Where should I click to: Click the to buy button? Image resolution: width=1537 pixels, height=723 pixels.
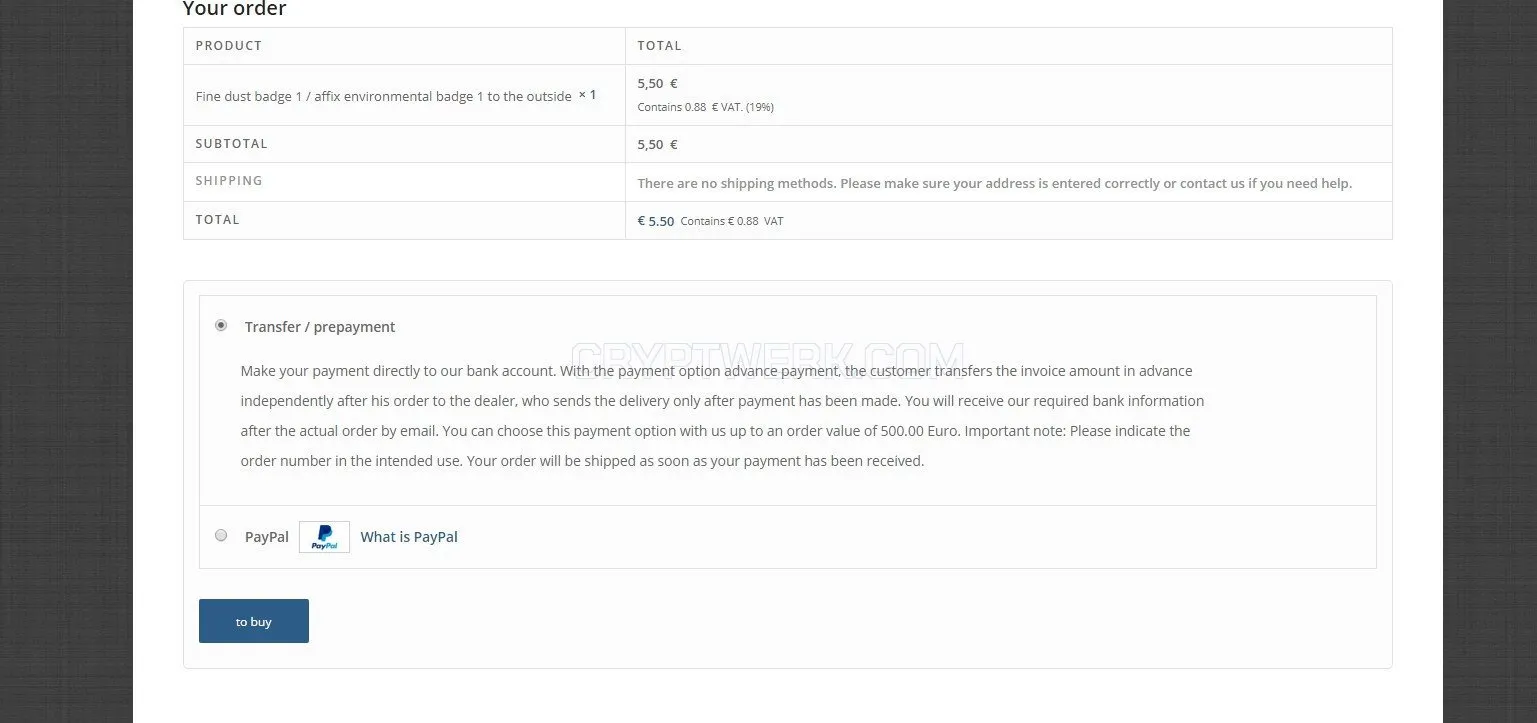pyautogui.click(x=254, y=621)
